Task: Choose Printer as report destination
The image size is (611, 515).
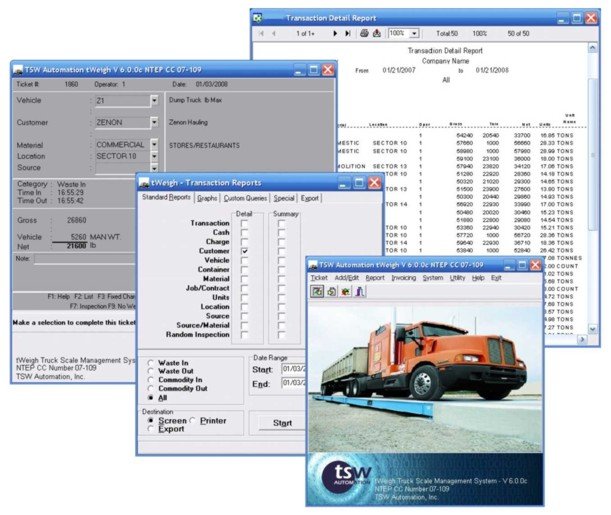Action: (192, 421)
